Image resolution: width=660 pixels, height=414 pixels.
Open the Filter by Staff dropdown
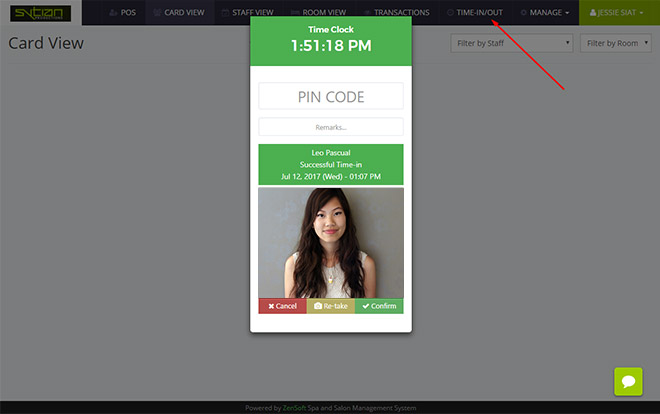(512, 43)
